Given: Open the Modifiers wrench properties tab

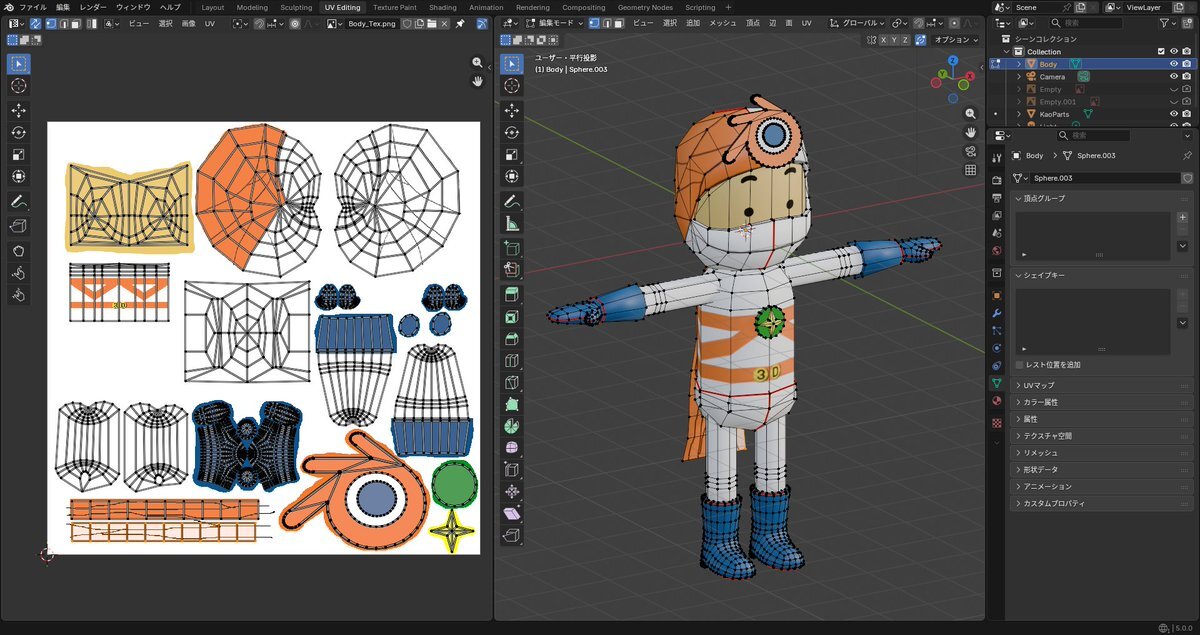Looking at the screenshot, I should 996,313.
